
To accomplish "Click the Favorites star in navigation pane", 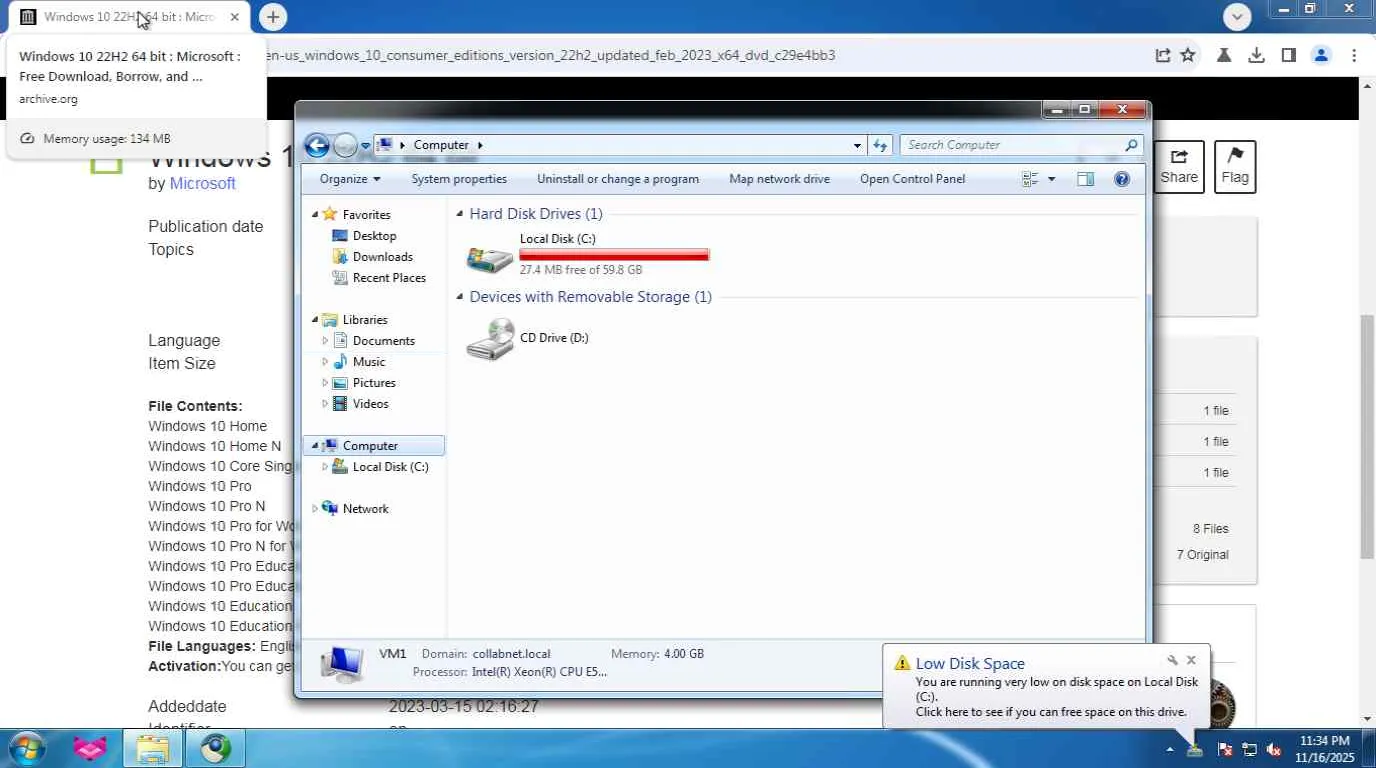I will pyautogui.click(x=329, y=214).
